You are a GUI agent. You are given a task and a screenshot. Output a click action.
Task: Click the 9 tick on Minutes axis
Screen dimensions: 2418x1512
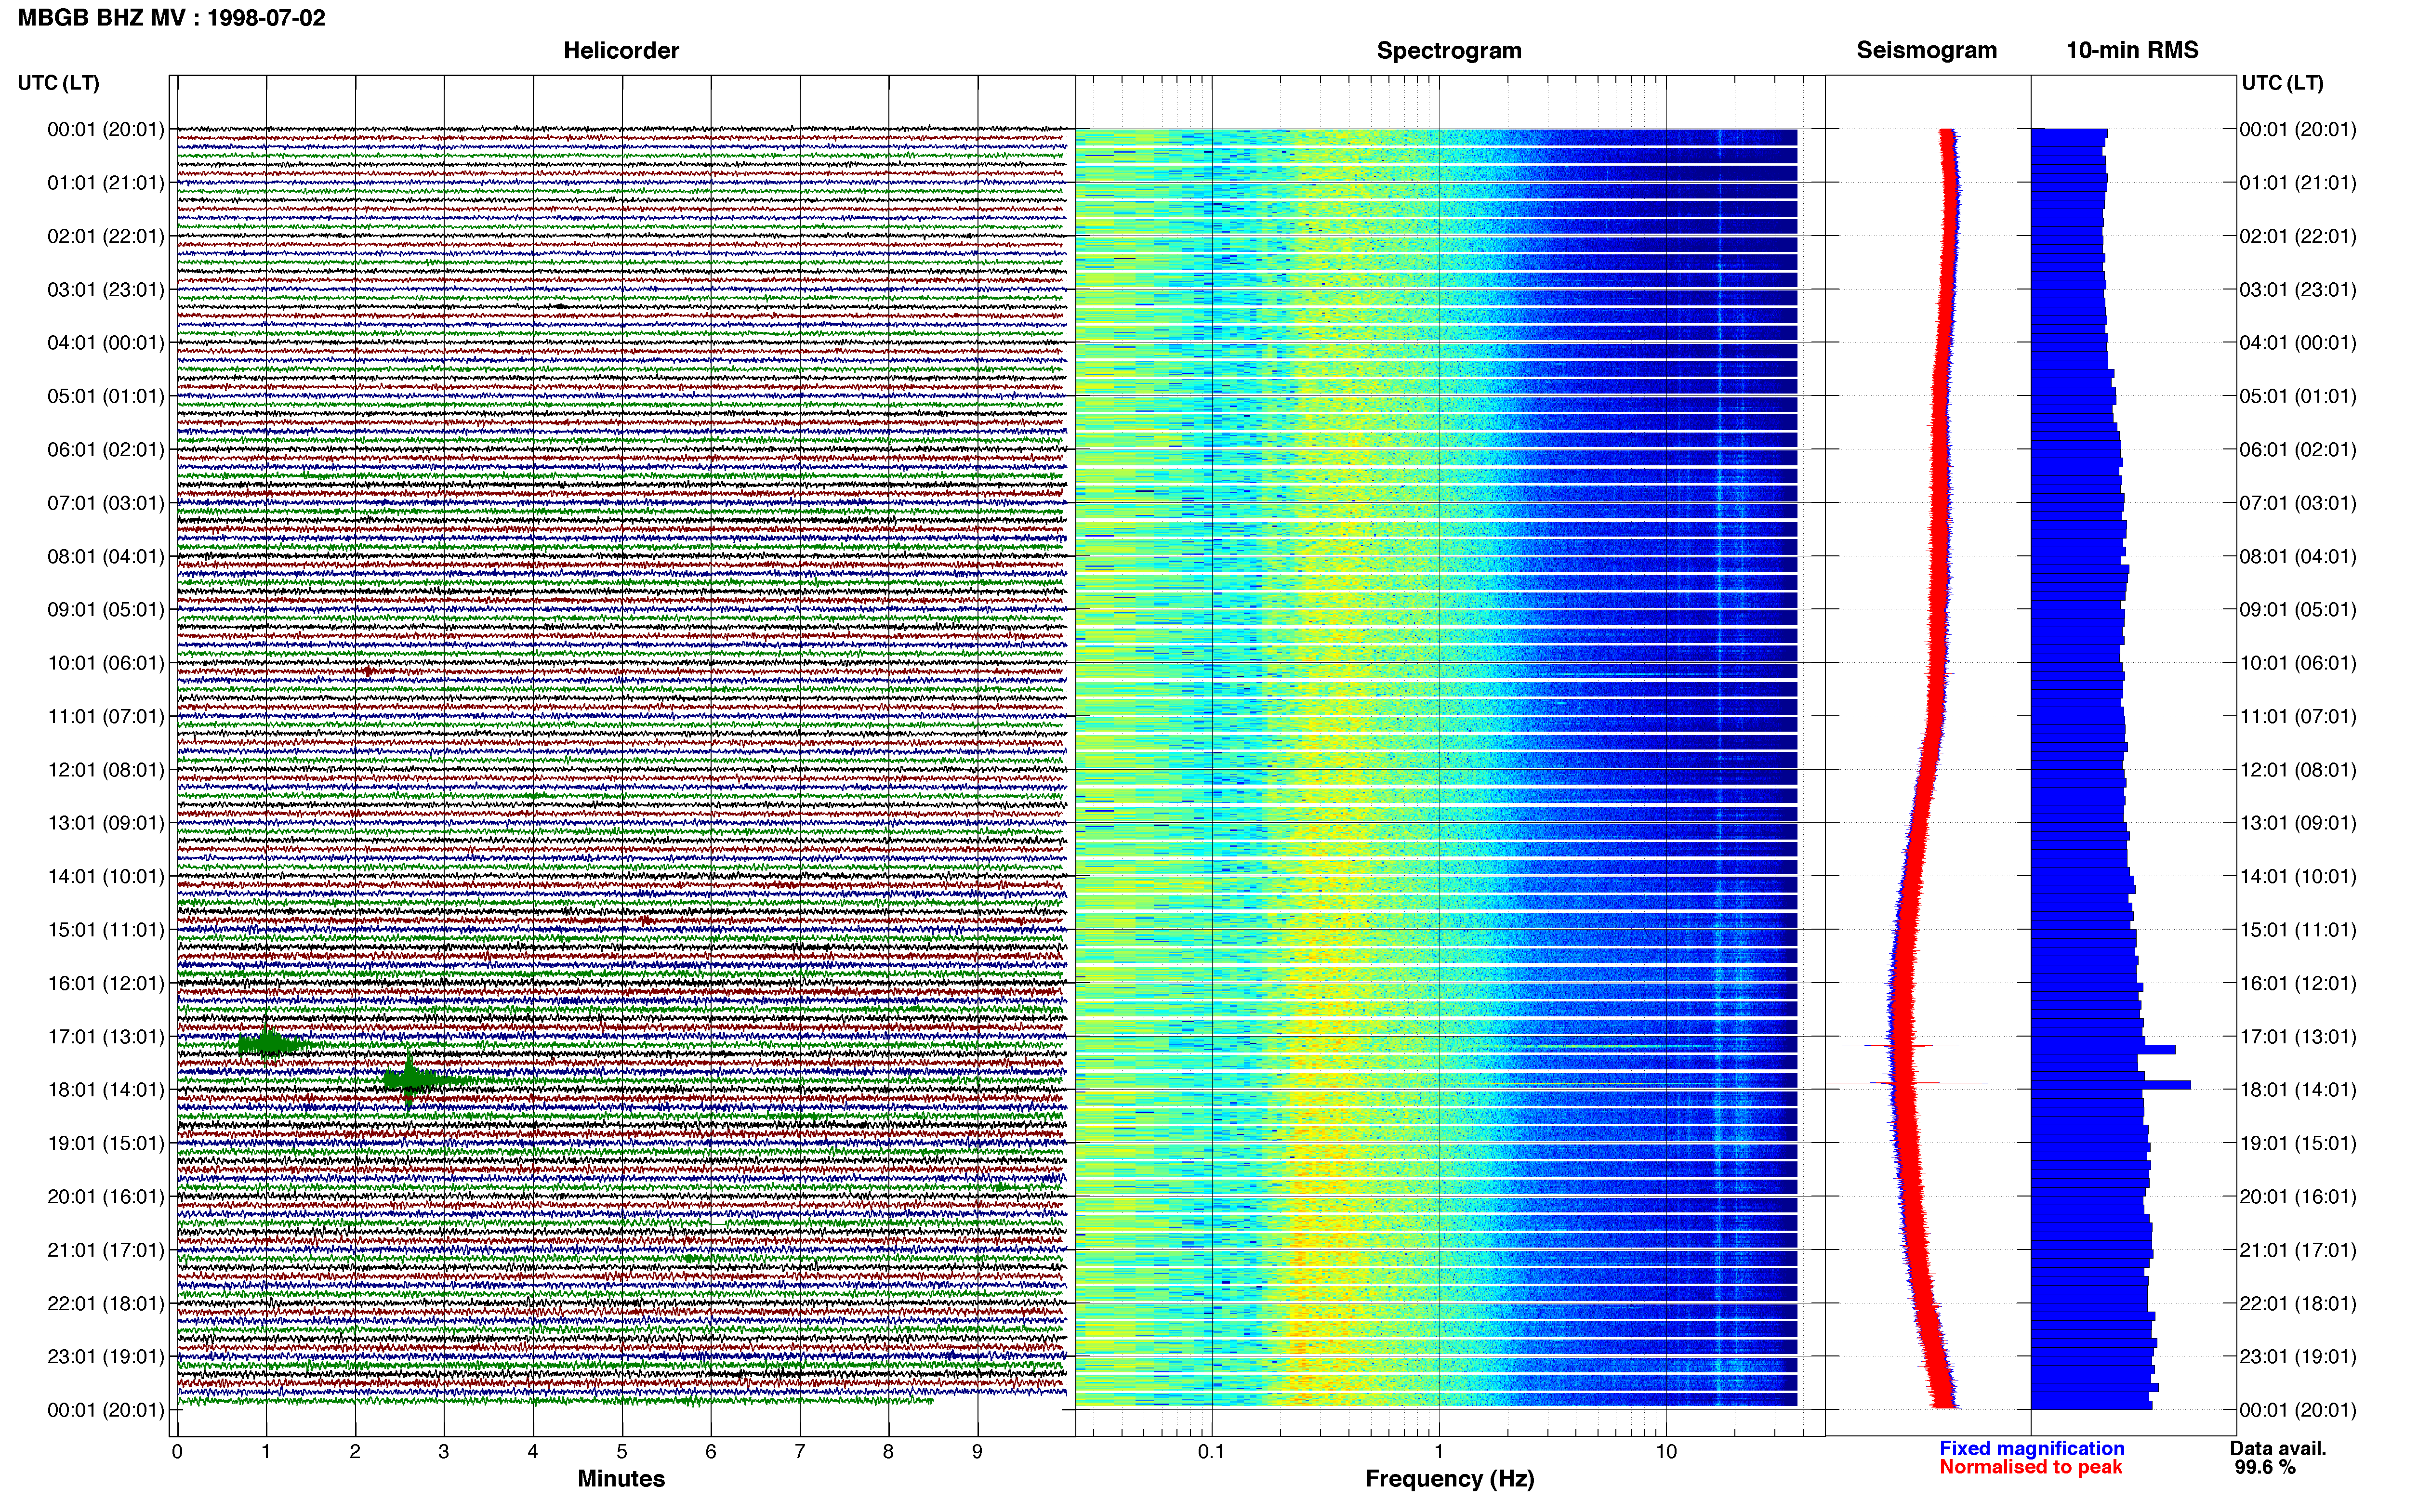(x=978, y=1451)
